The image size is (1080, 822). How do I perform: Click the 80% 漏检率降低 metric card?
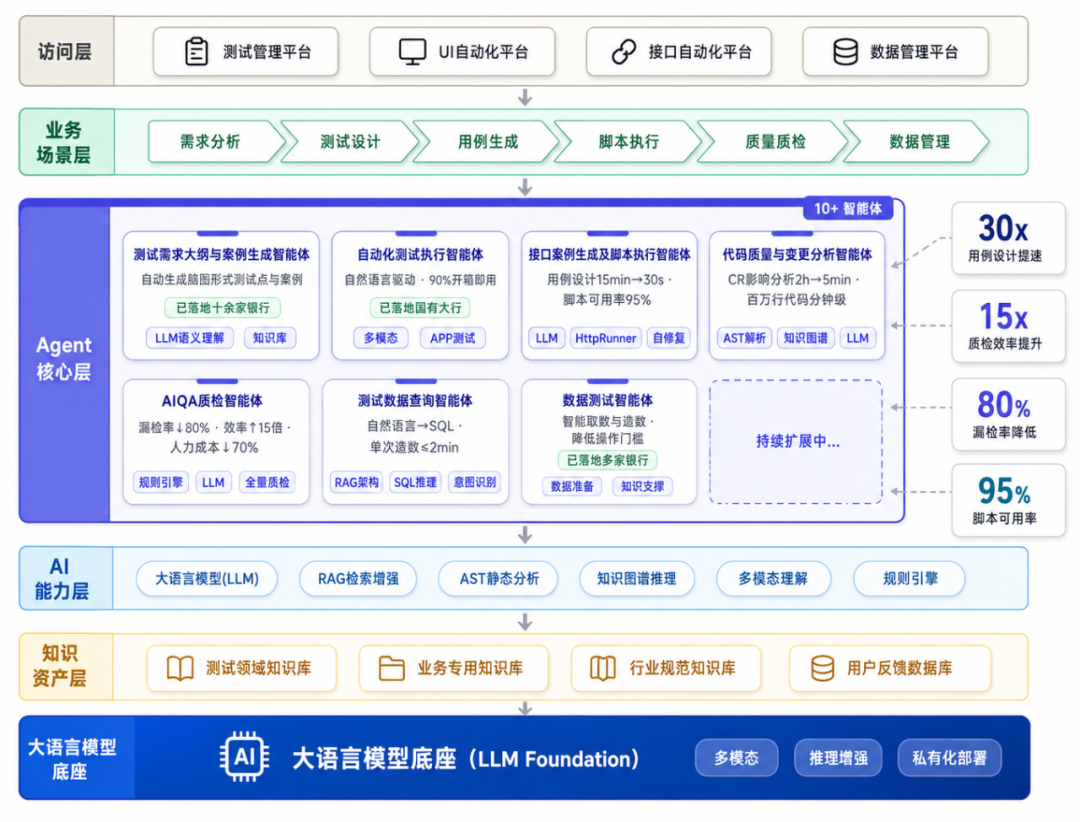click(1008, 415)
